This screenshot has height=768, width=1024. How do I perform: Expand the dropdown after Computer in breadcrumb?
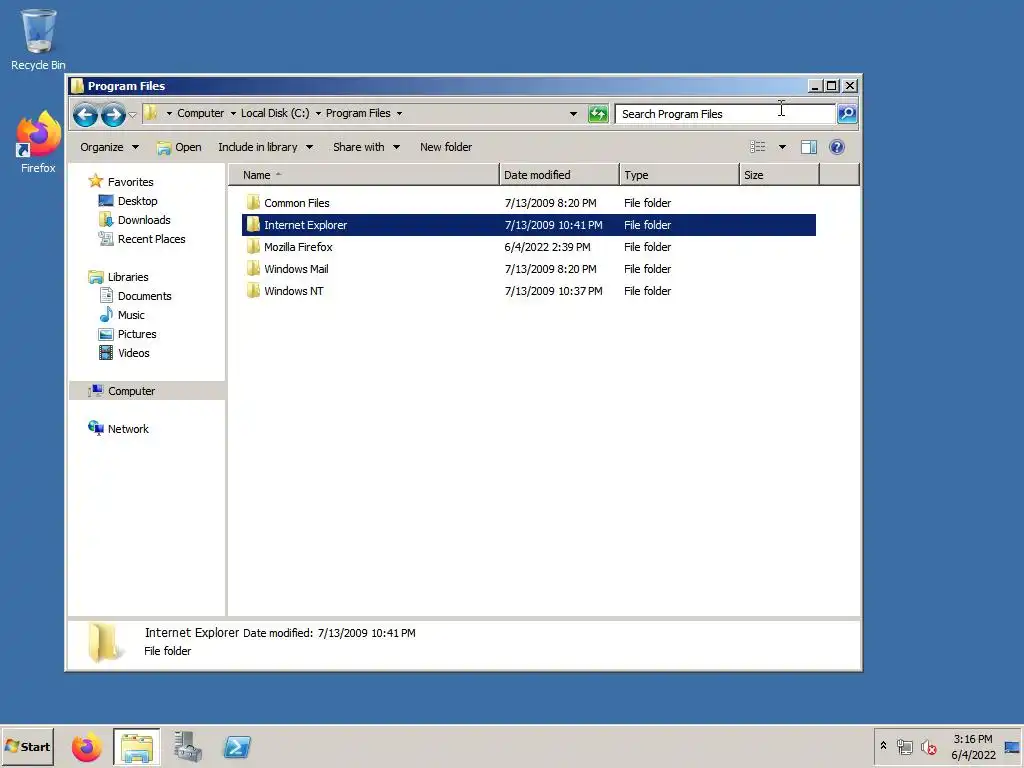pyautogui.click(x=232, y=114)
